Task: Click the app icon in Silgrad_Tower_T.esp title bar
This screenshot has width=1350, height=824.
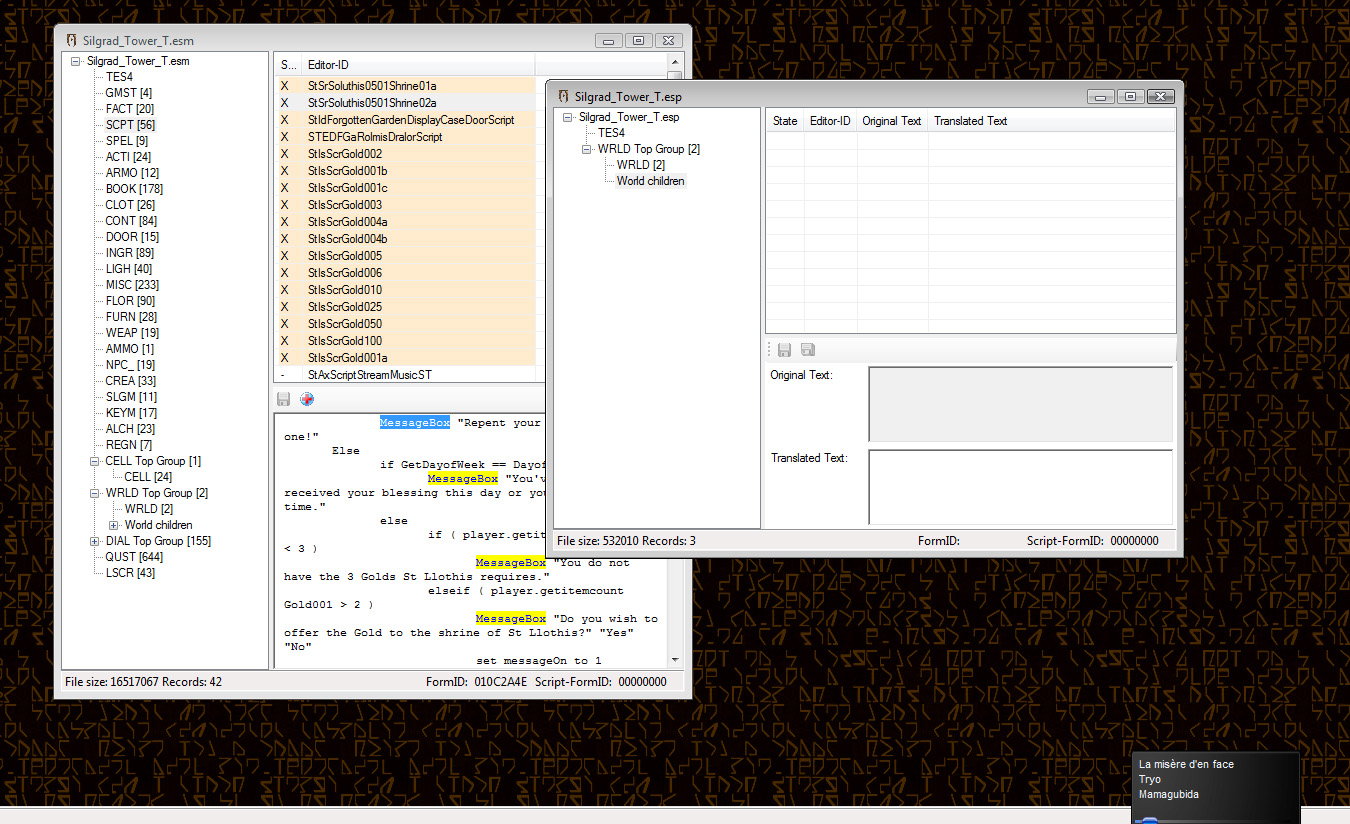Action: 564,96
